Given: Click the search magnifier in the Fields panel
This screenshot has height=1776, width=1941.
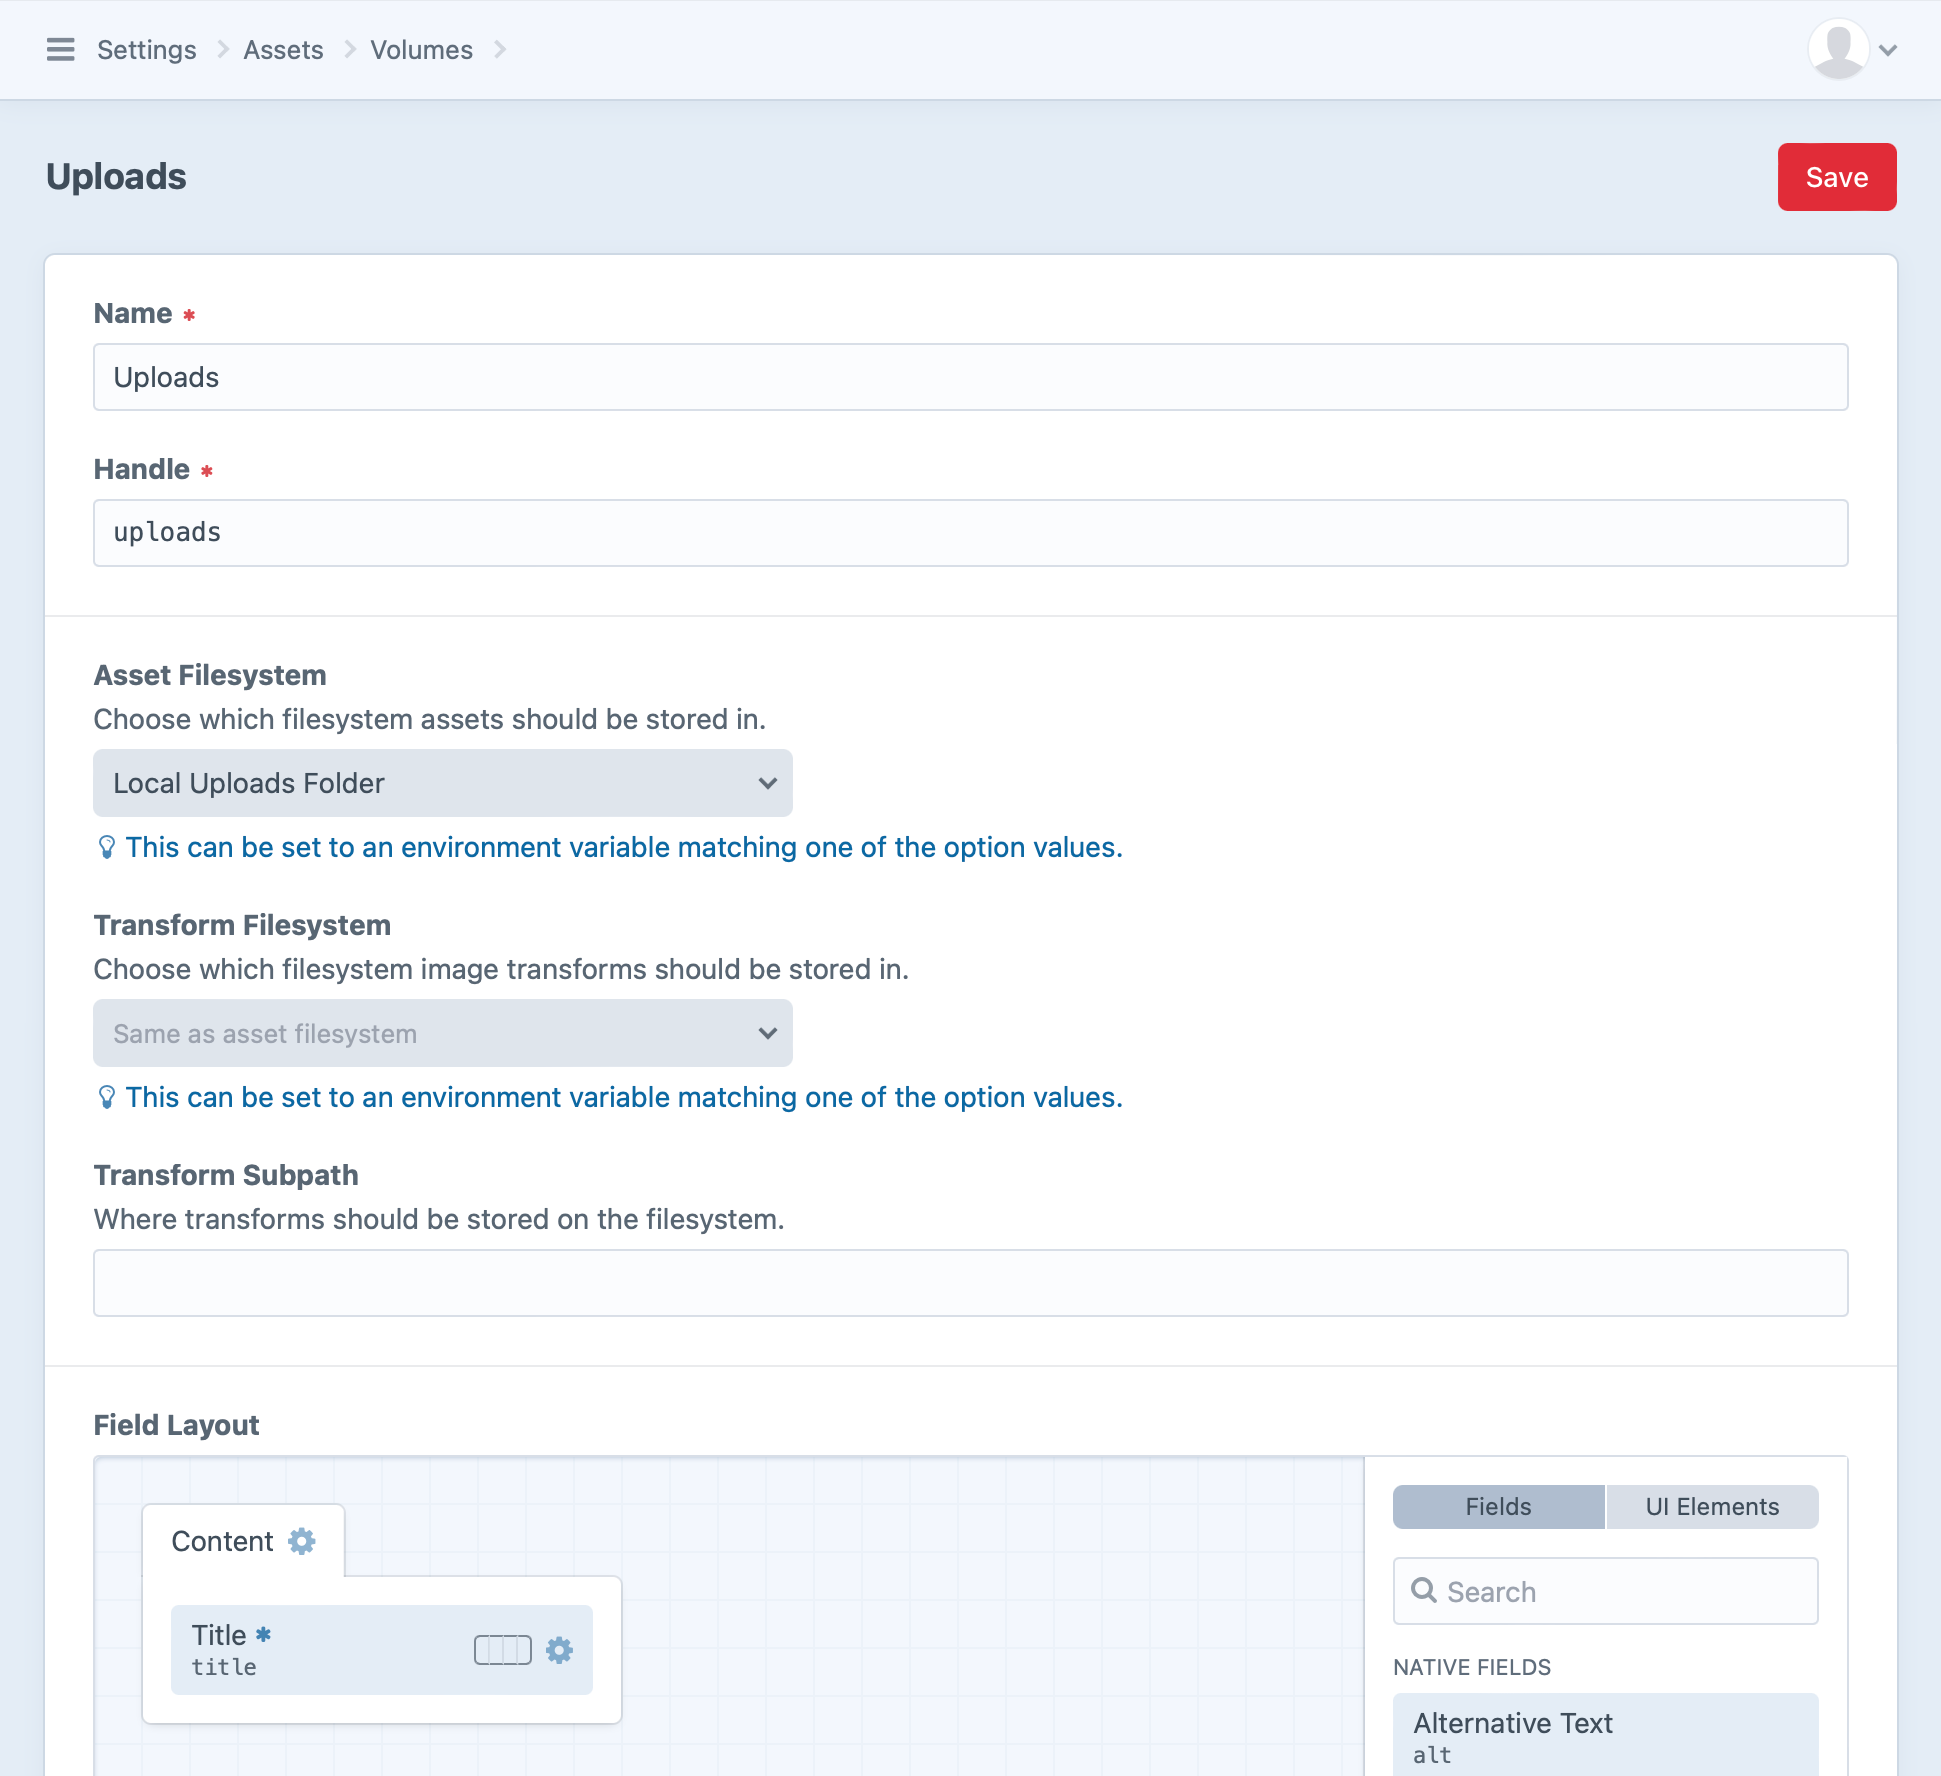Looking at the screenshot, I should 1424,1591.
